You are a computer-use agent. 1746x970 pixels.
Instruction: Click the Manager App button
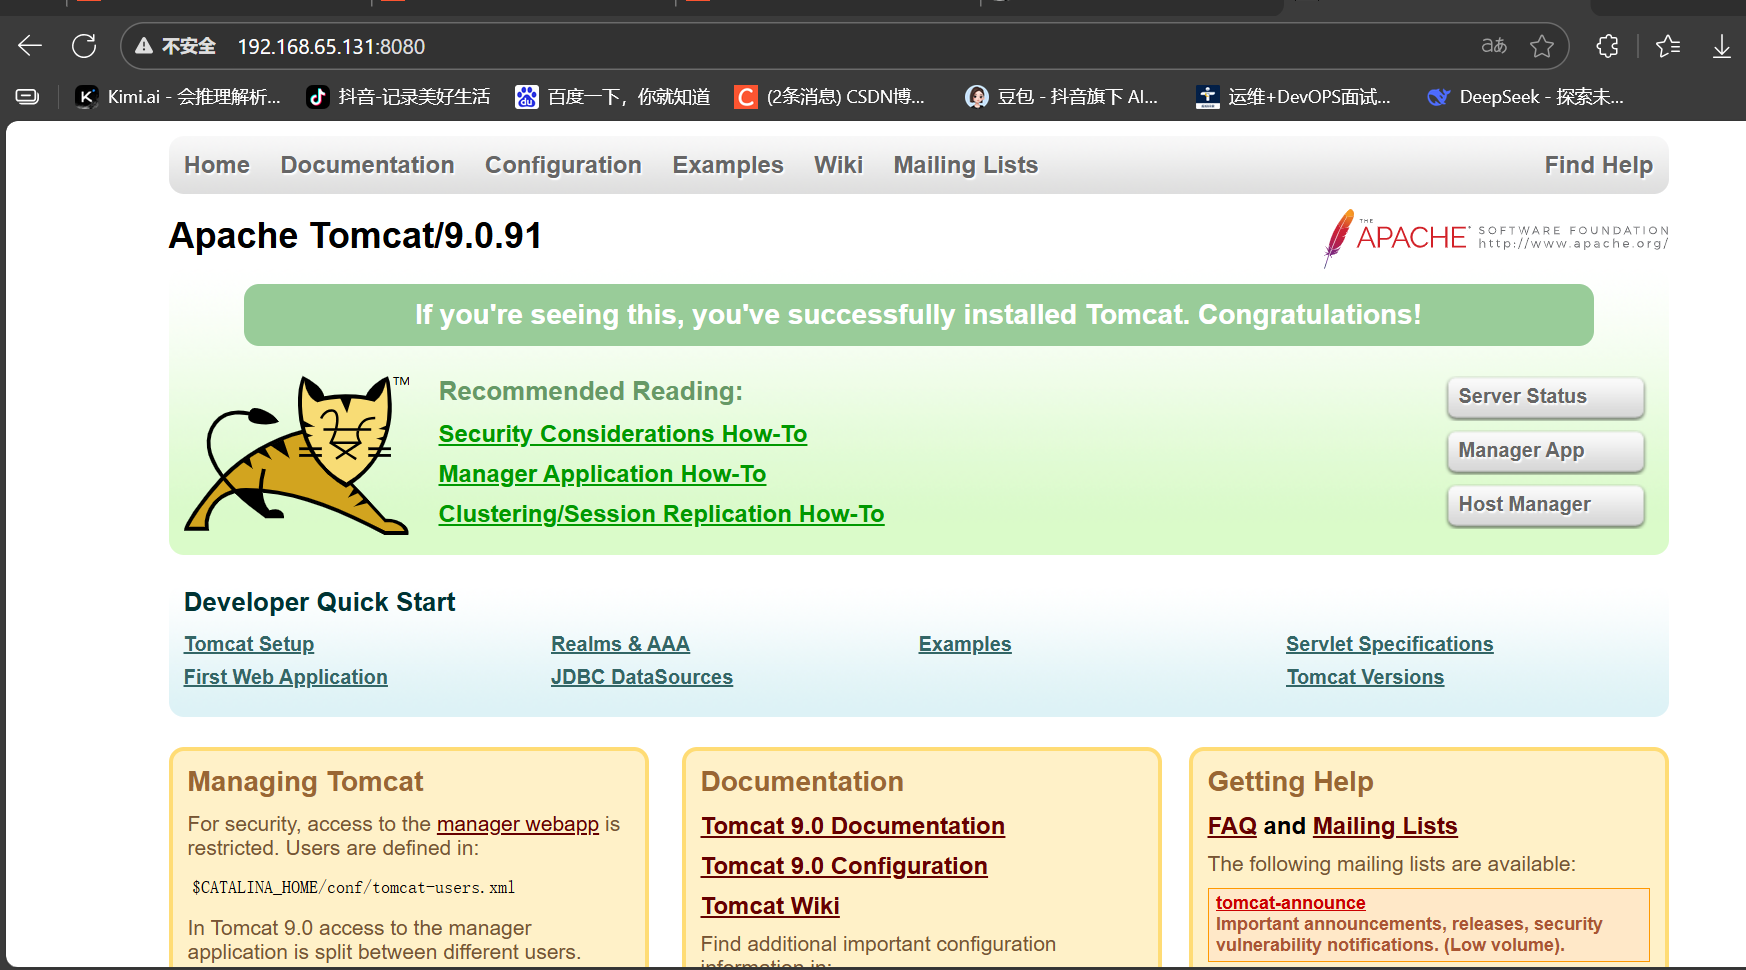(1545, 451)
